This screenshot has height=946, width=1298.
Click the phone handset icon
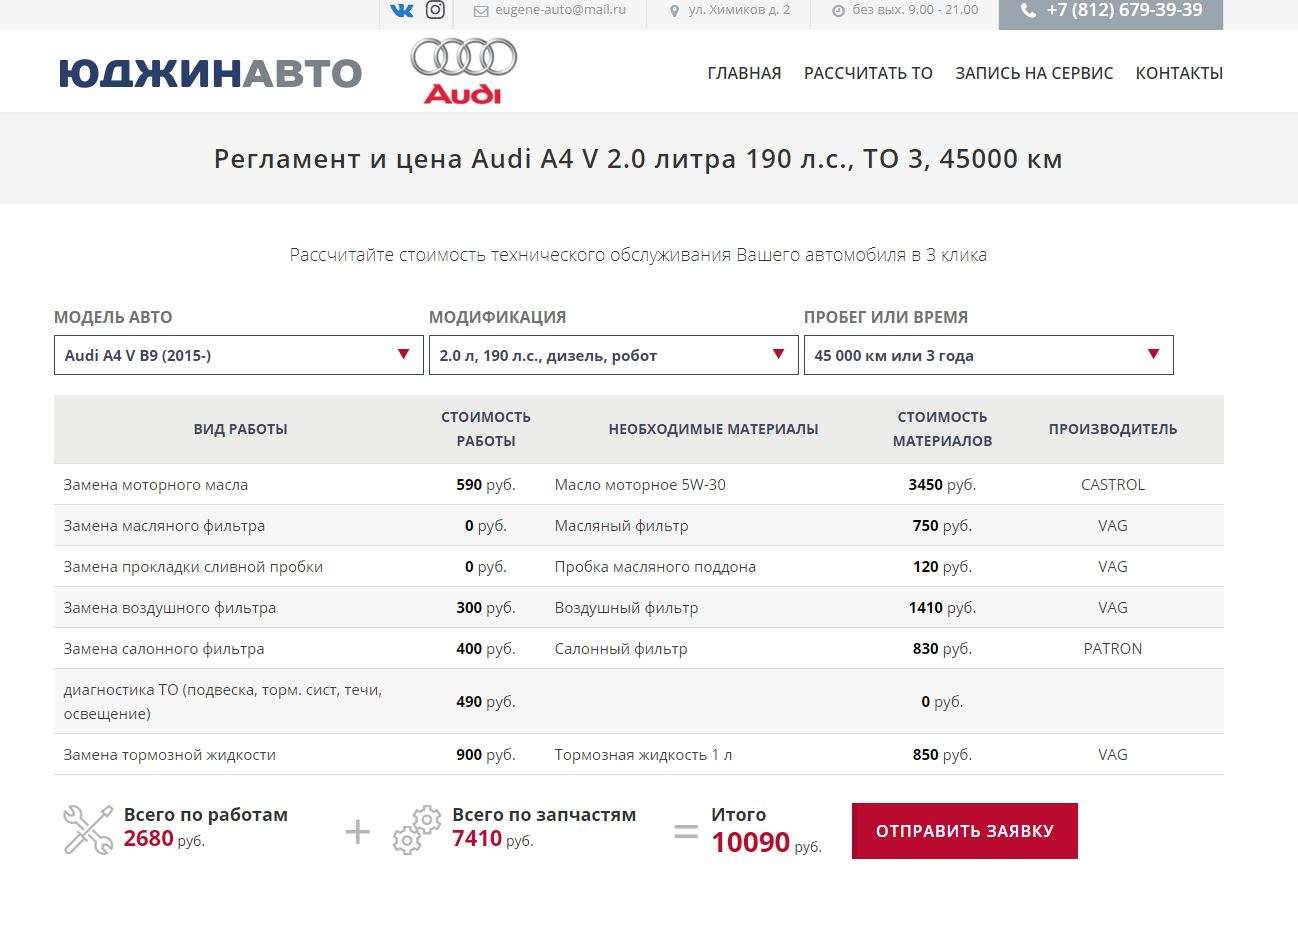point(1028,11)
